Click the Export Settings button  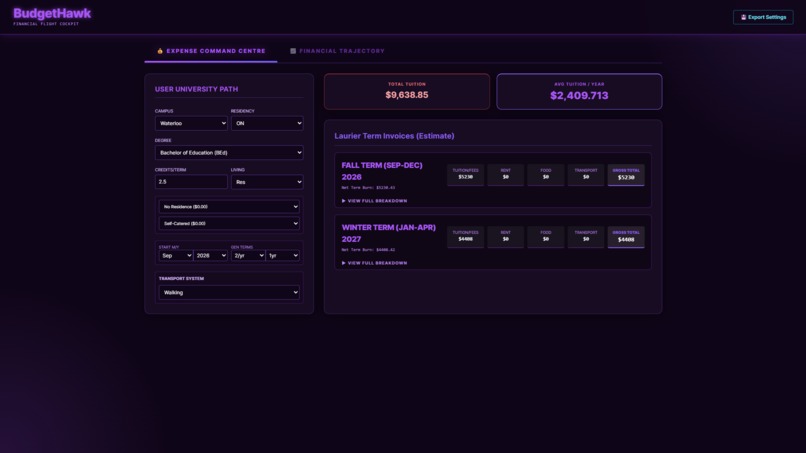tap(763, 17)
